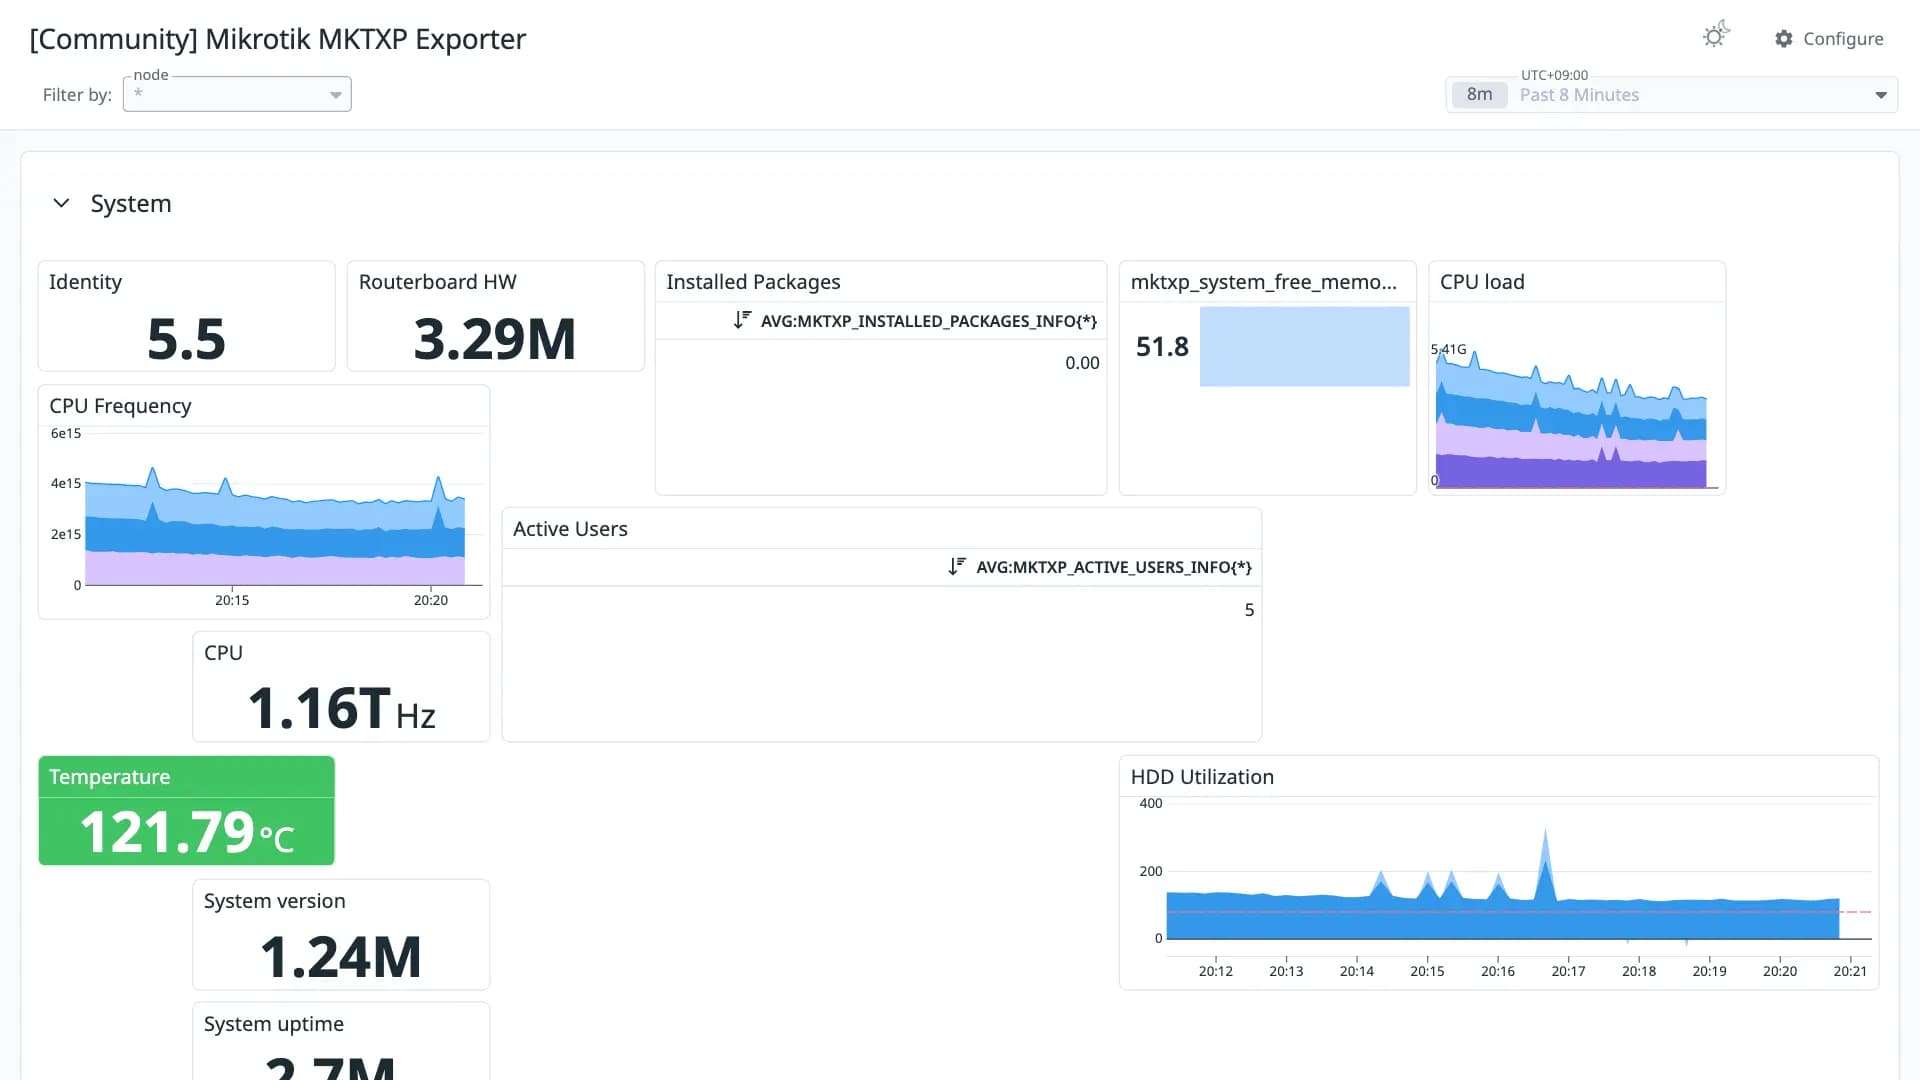Sort Installed Packages by the sort icon

pos(742,320)
